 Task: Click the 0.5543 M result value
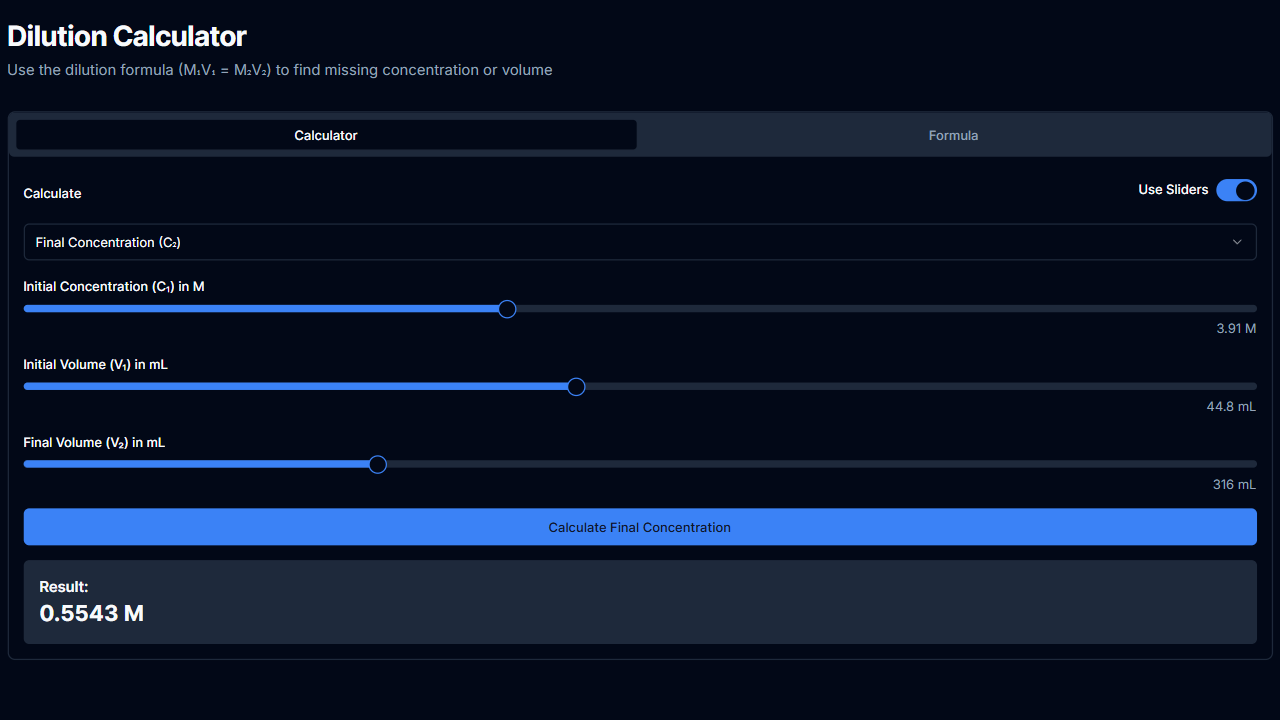click(92, 613)
